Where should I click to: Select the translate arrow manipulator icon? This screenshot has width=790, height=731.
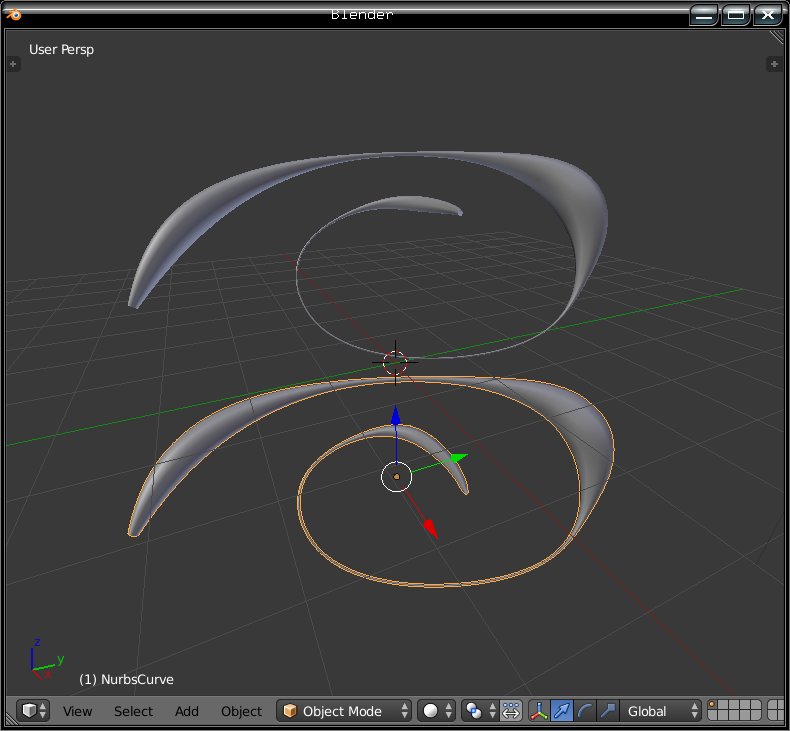[563, 711]
